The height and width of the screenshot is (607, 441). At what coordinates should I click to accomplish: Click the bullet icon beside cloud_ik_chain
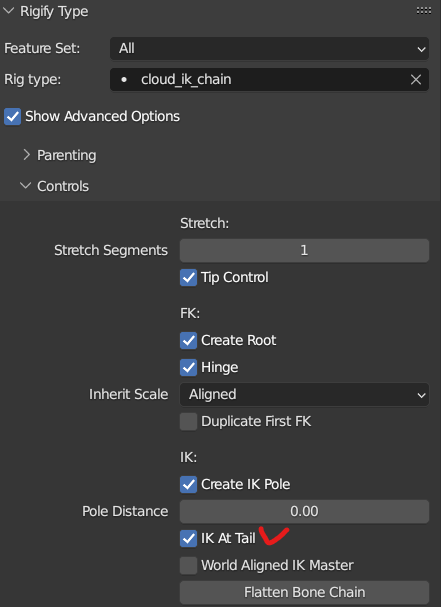[124, 80]
